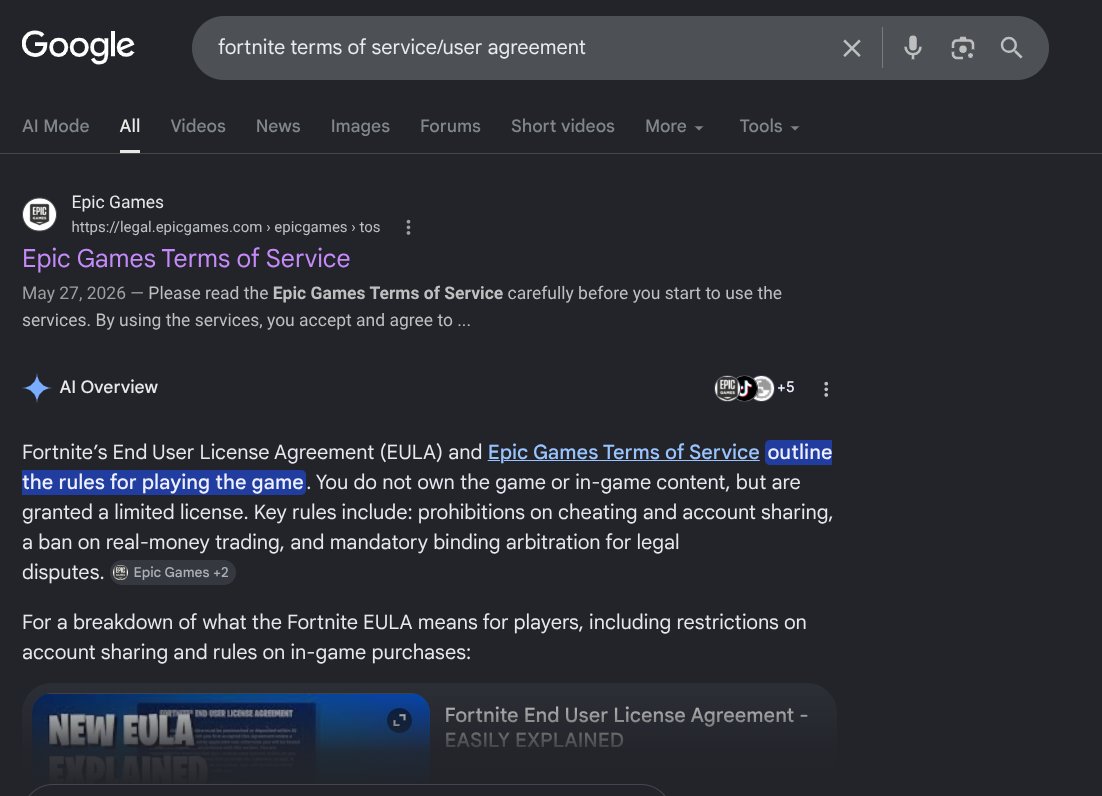Open Fortnite End User License Agreement video title
Viewport: 1102px width, 796px height.
(x=626, y=727)
